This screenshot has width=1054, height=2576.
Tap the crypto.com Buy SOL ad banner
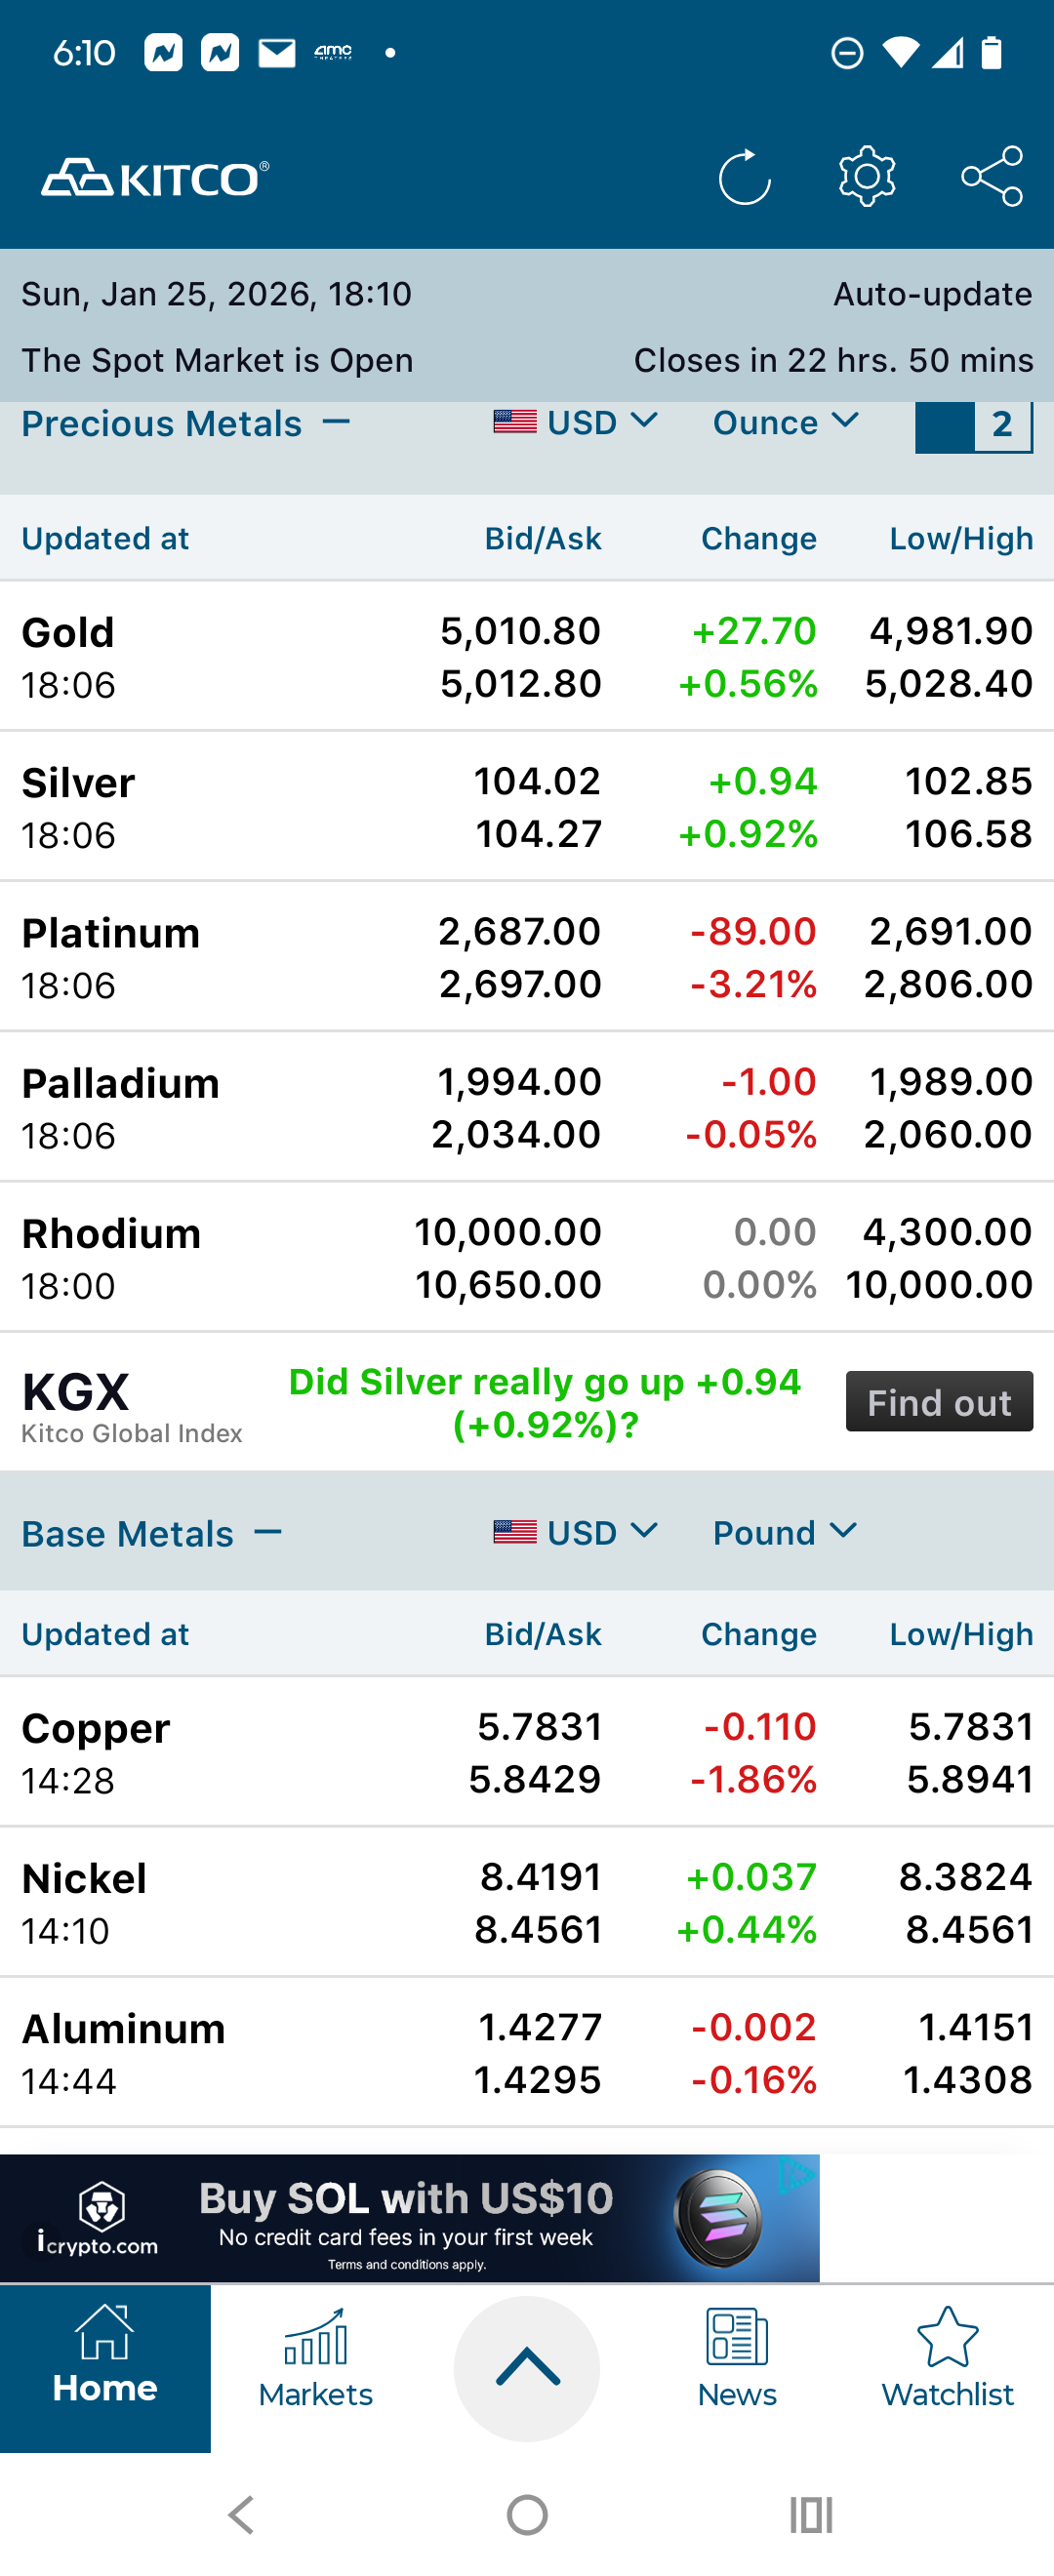[409, 2218]
